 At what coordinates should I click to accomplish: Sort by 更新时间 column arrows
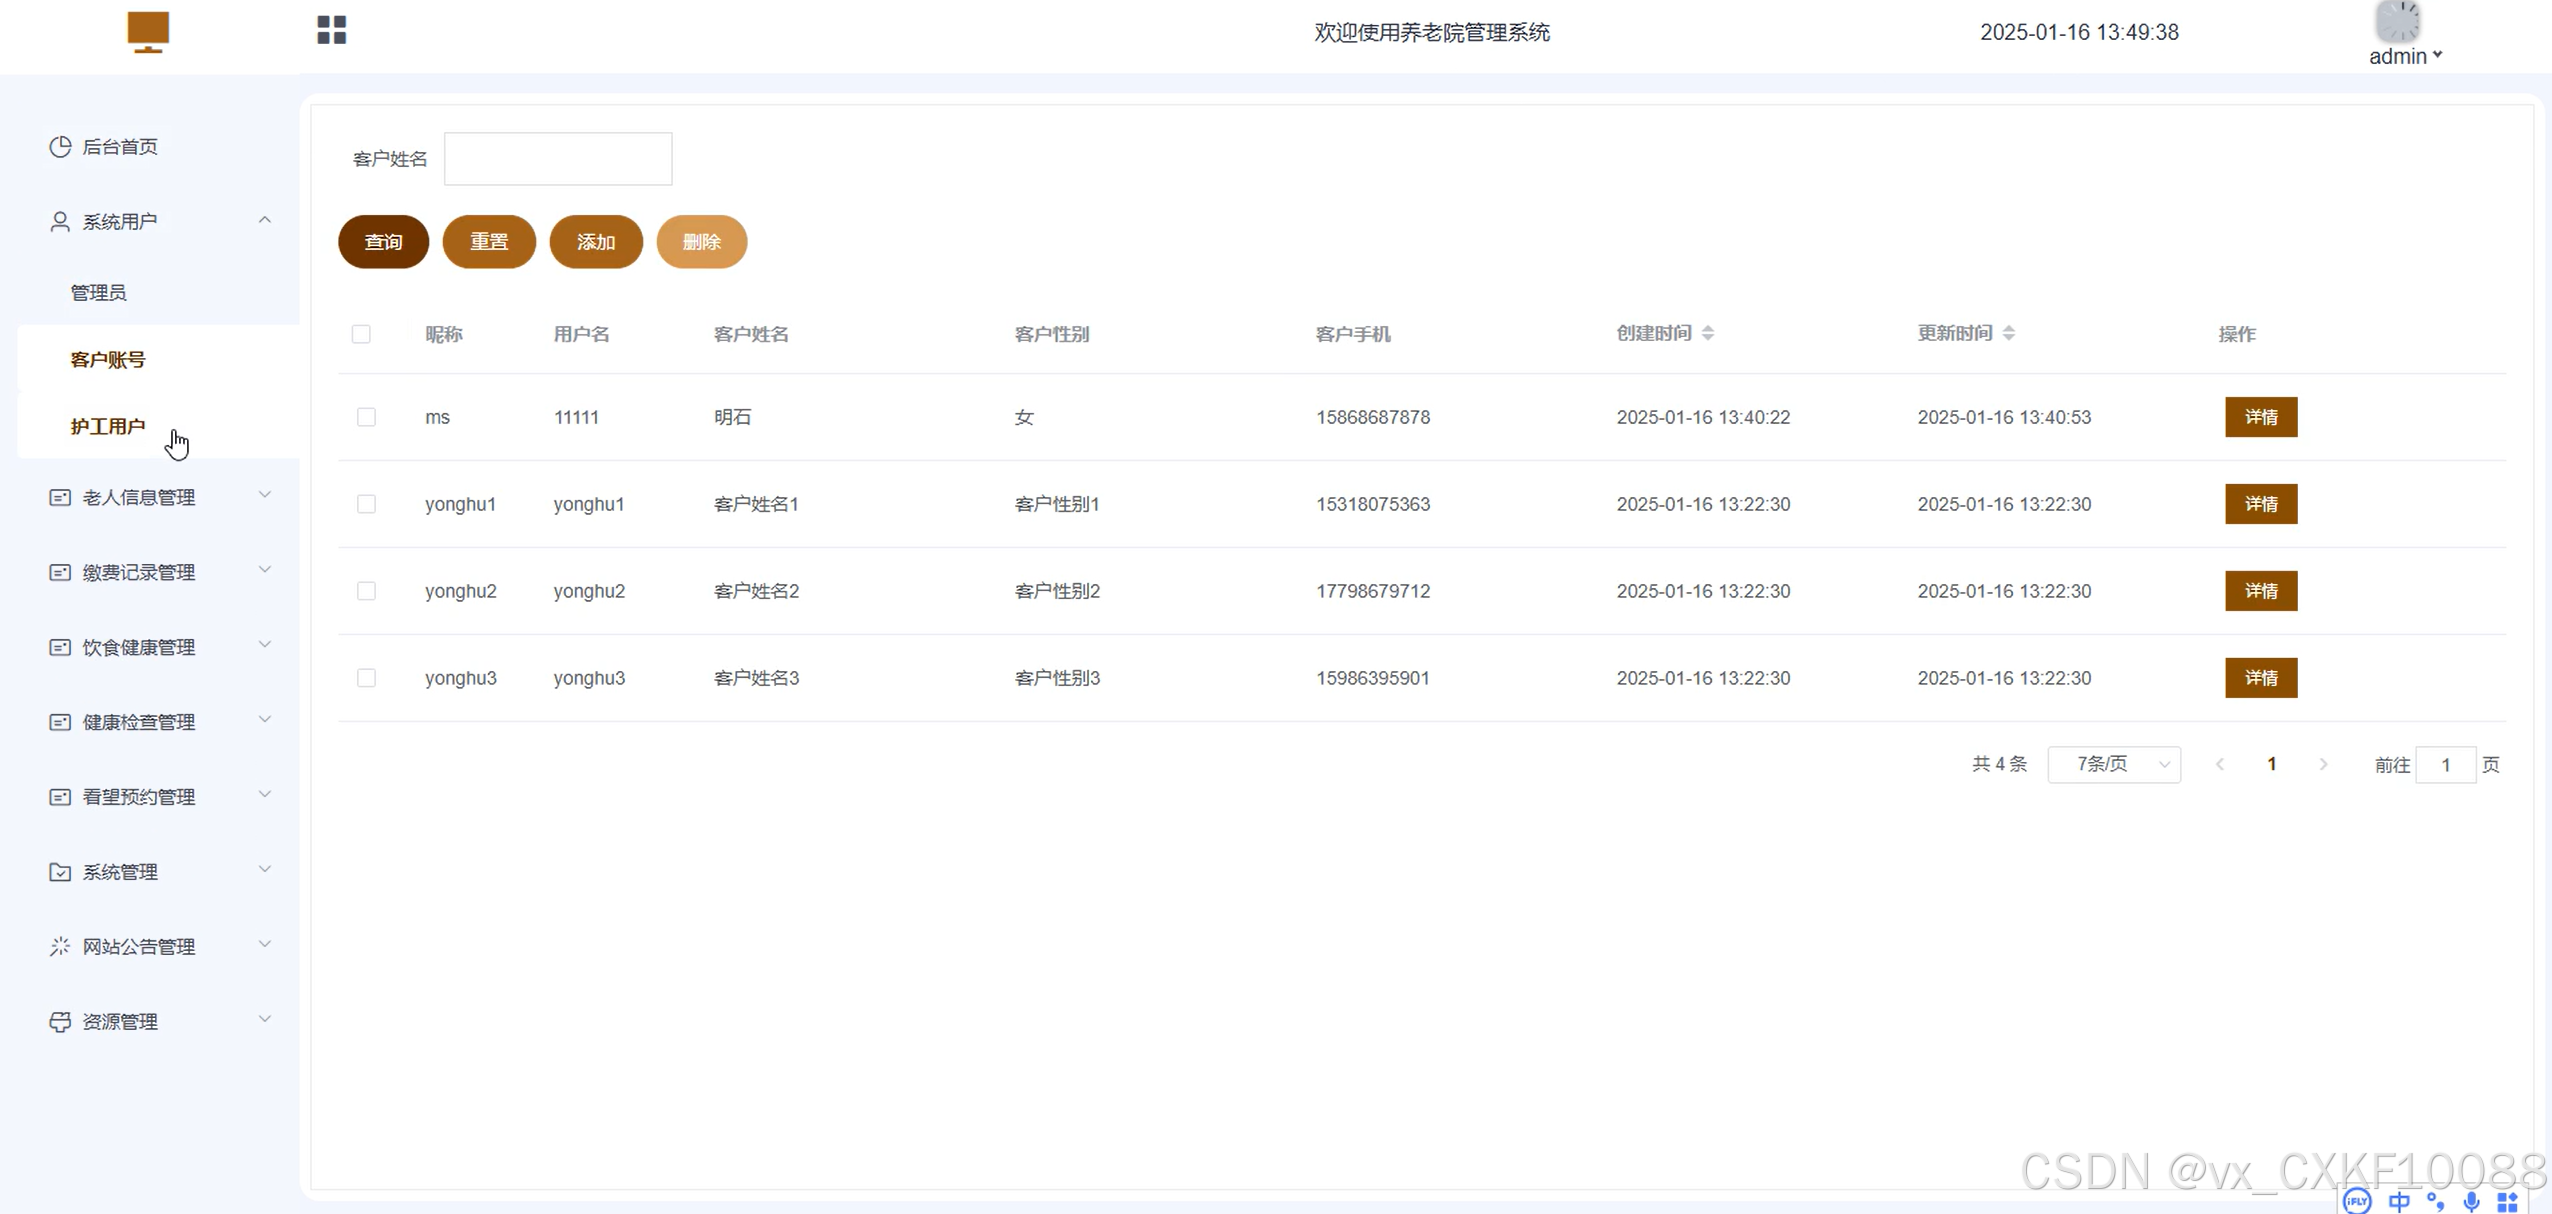click(x=2009, y=333)
